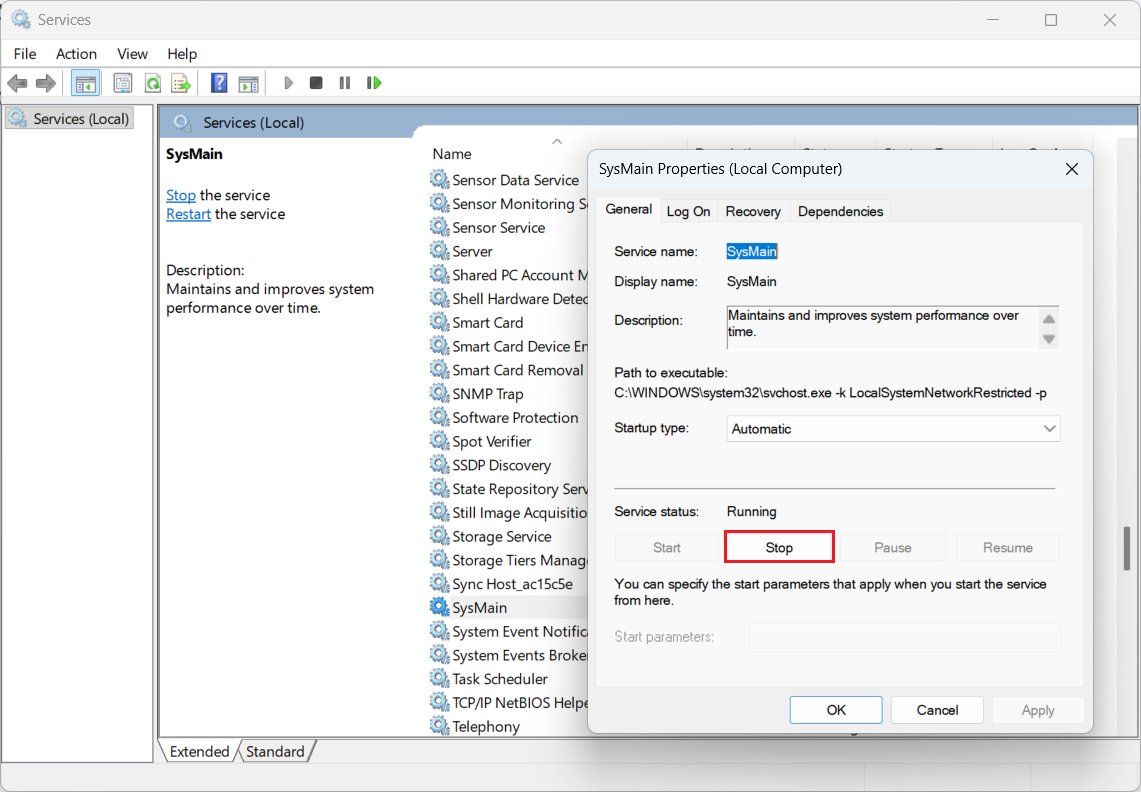Open the Action menu
The width and height of the screenshot is (1141, 792).
click(76, 54)
